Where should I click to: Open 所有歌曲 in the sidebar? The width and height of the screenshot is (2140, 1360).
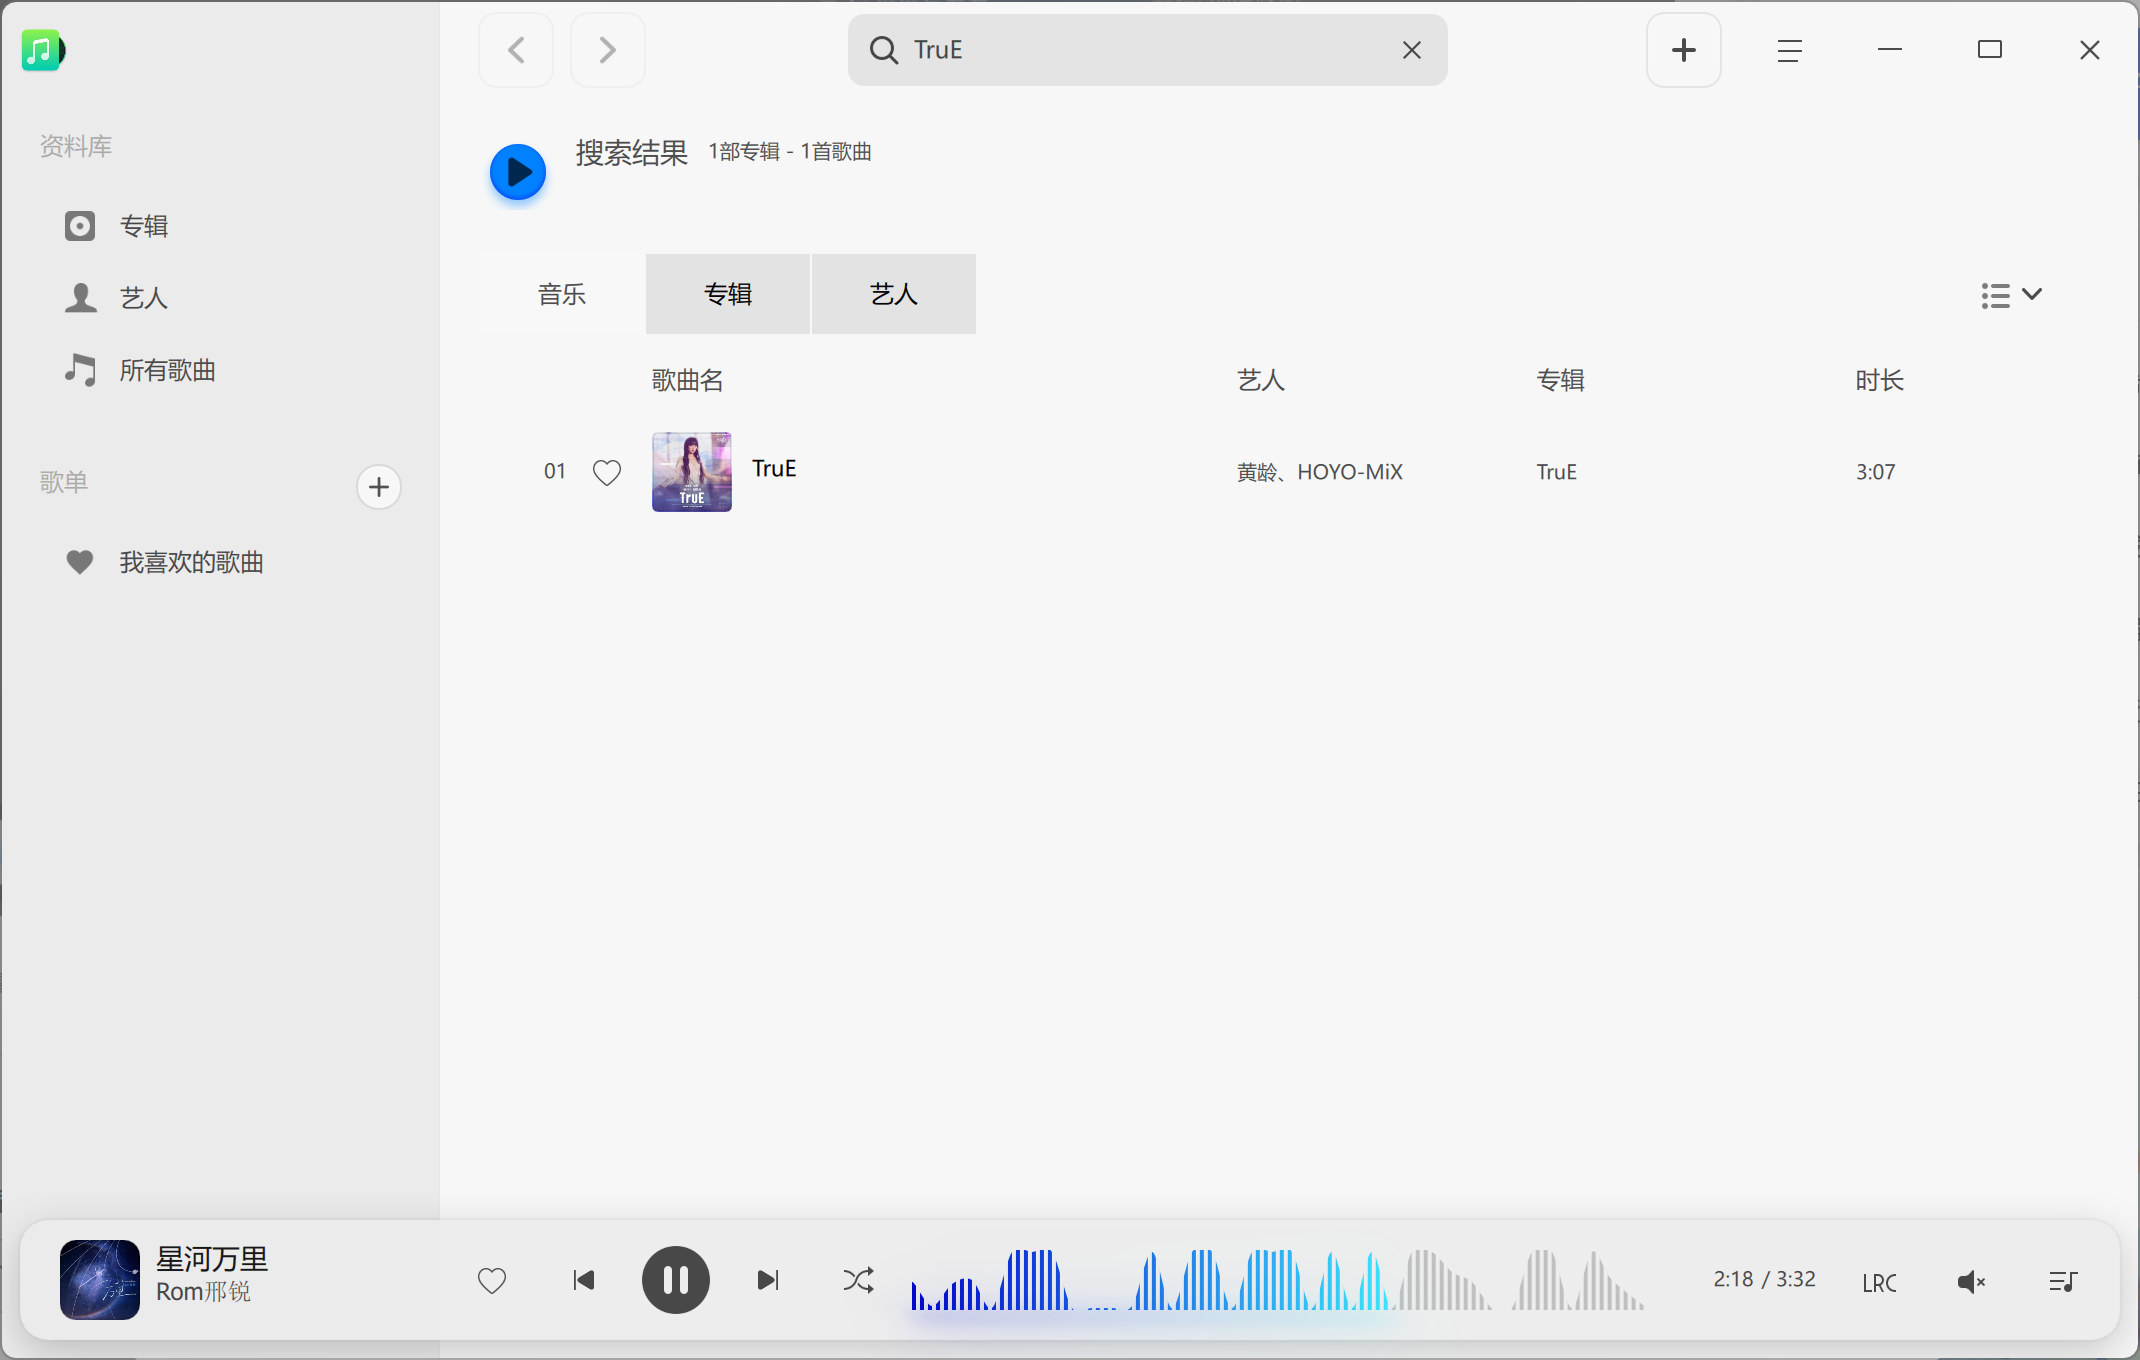[x=140, y=370]
